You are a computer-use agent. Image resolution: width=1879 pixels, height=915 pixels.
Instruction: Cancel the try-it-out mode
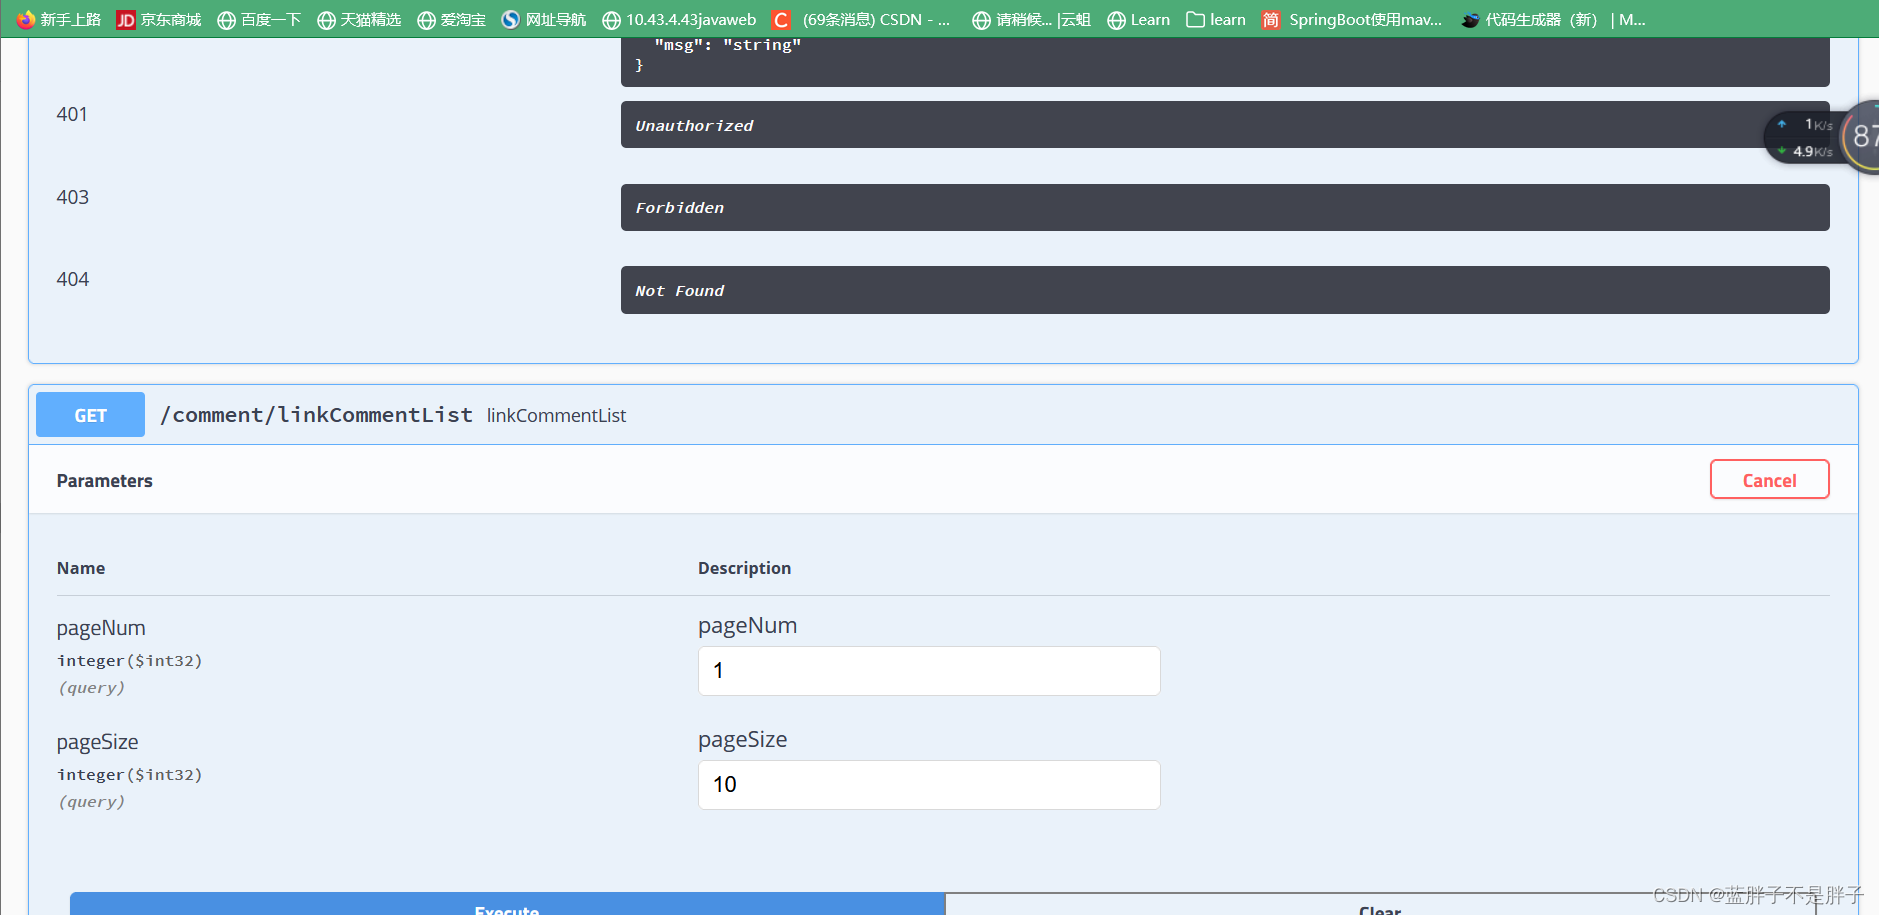(1769, 480)
